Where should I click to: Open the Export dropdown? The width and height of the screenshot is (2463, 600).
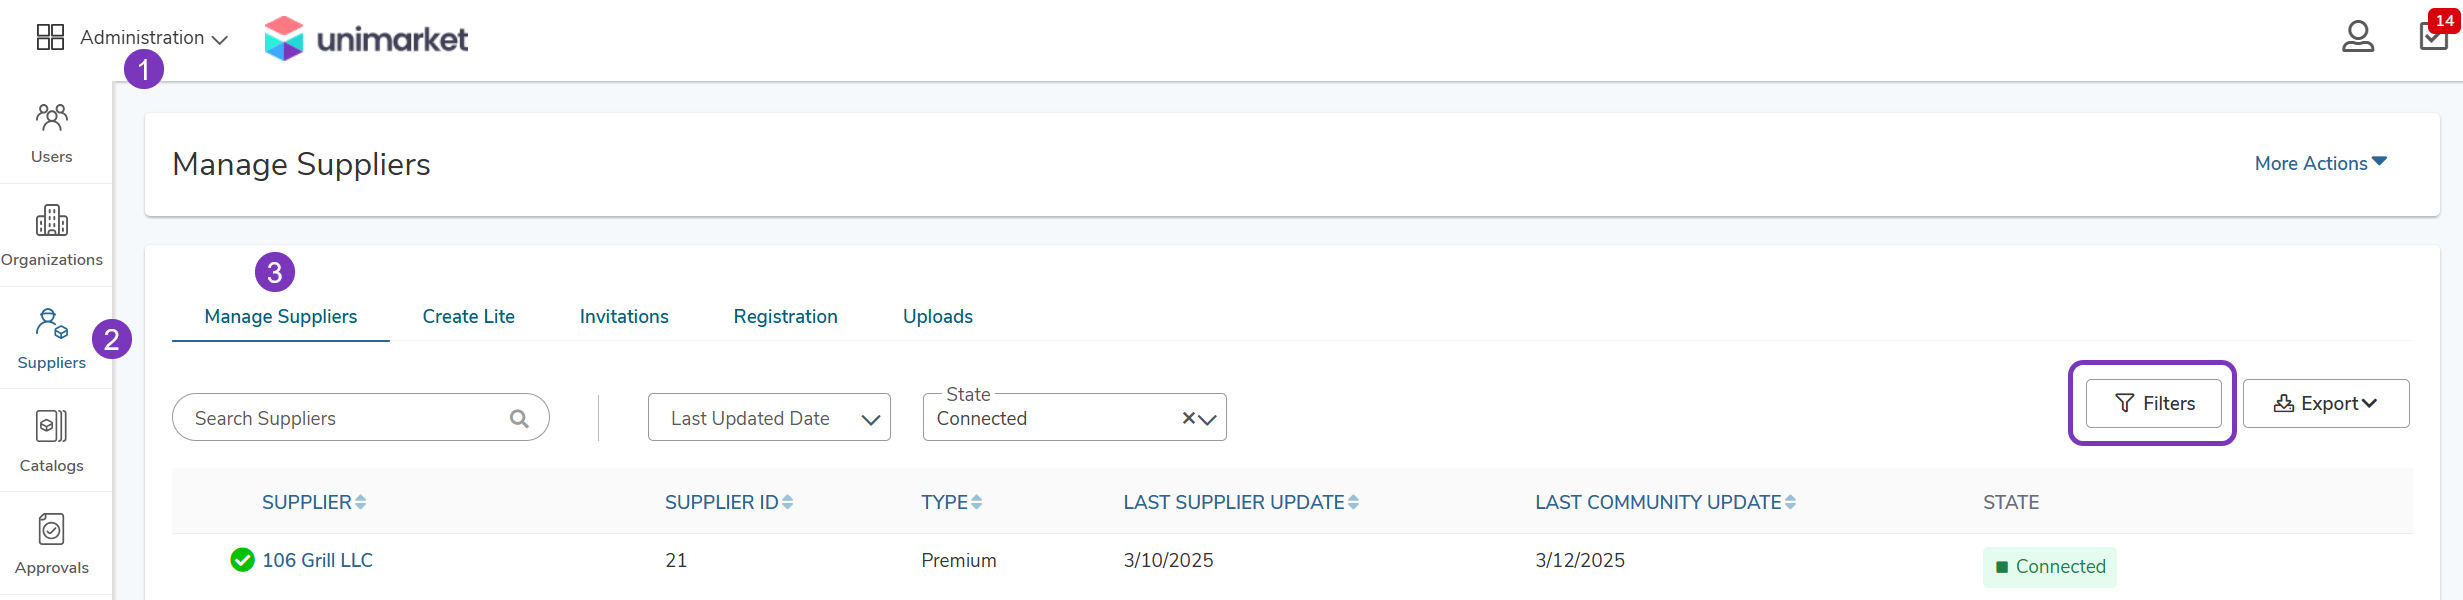point(2325,403)
